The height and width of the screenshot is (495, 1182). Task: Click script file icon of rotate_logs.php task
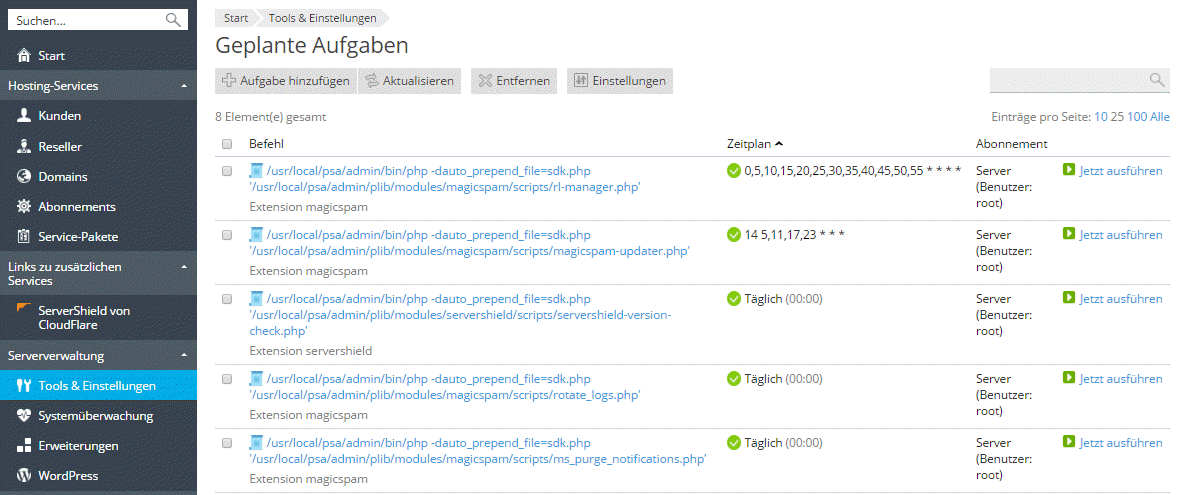coord(256,377)
